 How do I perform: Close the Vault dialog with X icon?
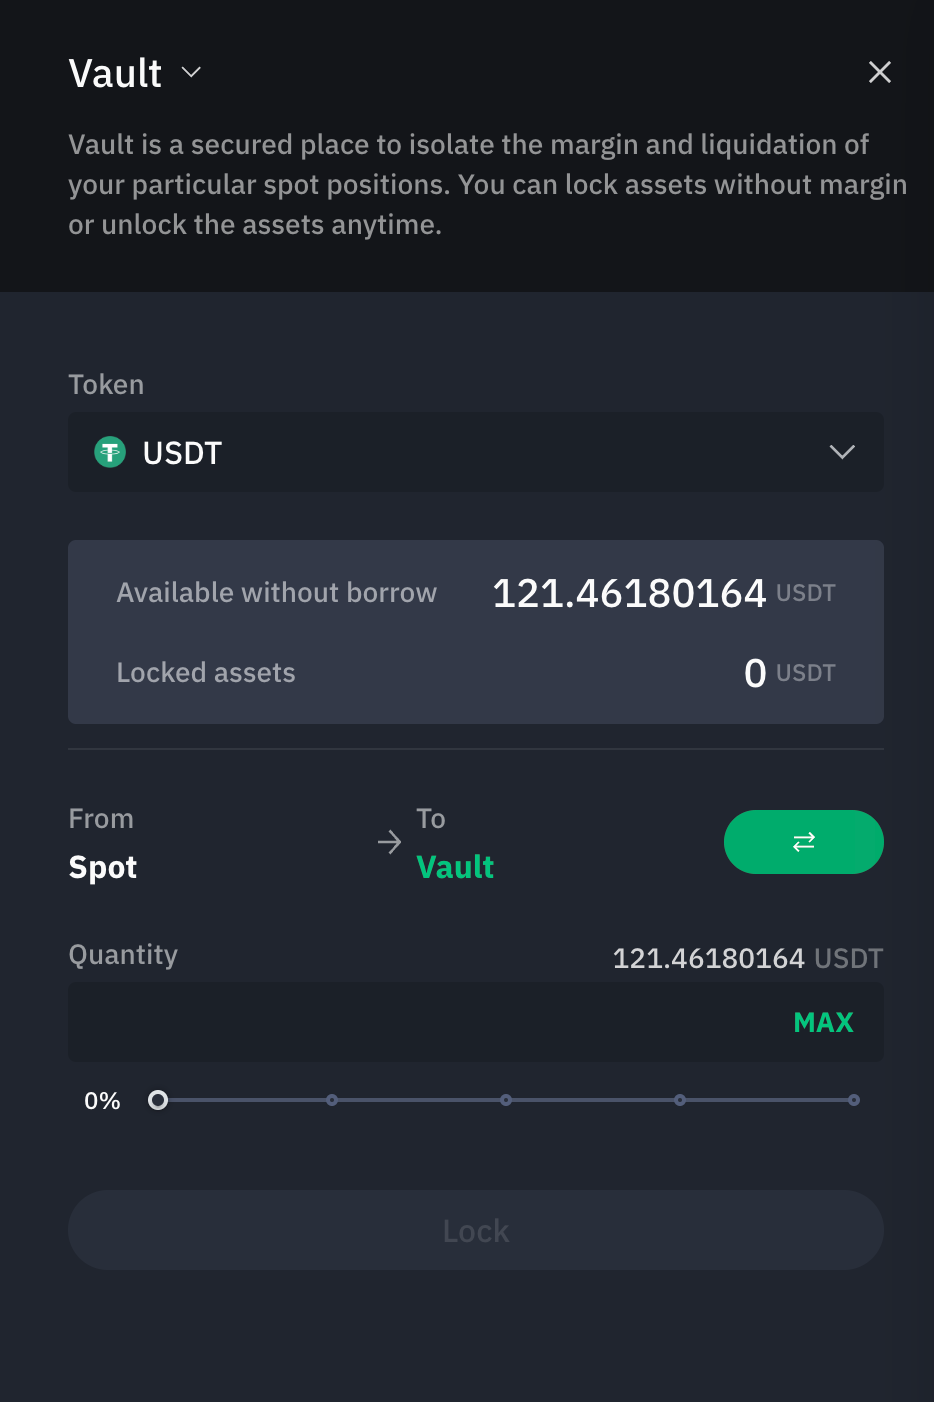(x=880, y=72)
